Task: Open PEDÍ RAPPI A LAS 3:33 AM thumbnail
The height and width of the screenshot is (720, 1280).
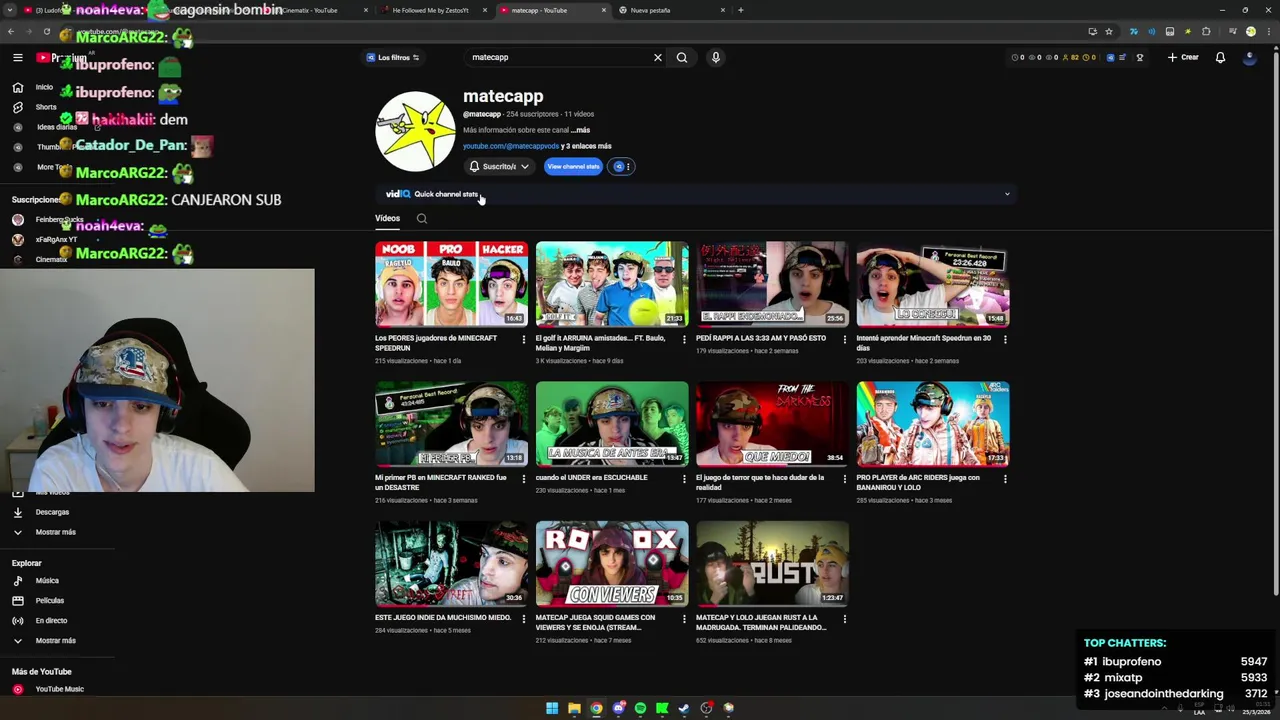Action: (772, 284)
